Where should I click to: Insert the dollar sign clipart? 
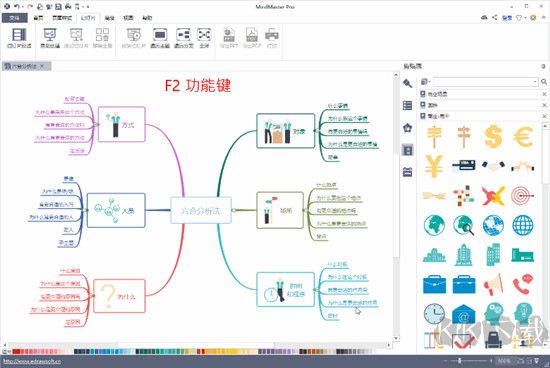point(493,136)
